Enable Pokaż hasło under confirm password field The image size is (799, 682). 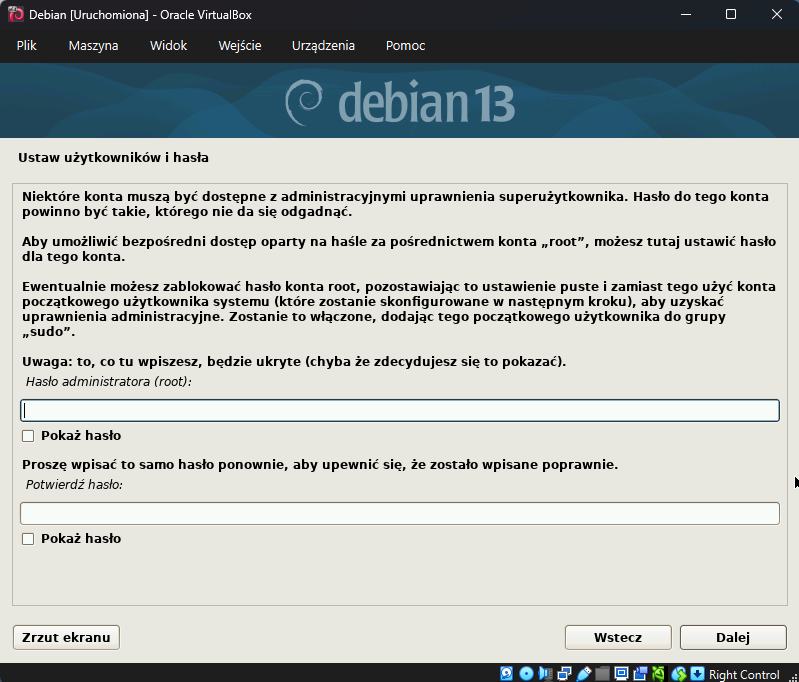[28, 539]
